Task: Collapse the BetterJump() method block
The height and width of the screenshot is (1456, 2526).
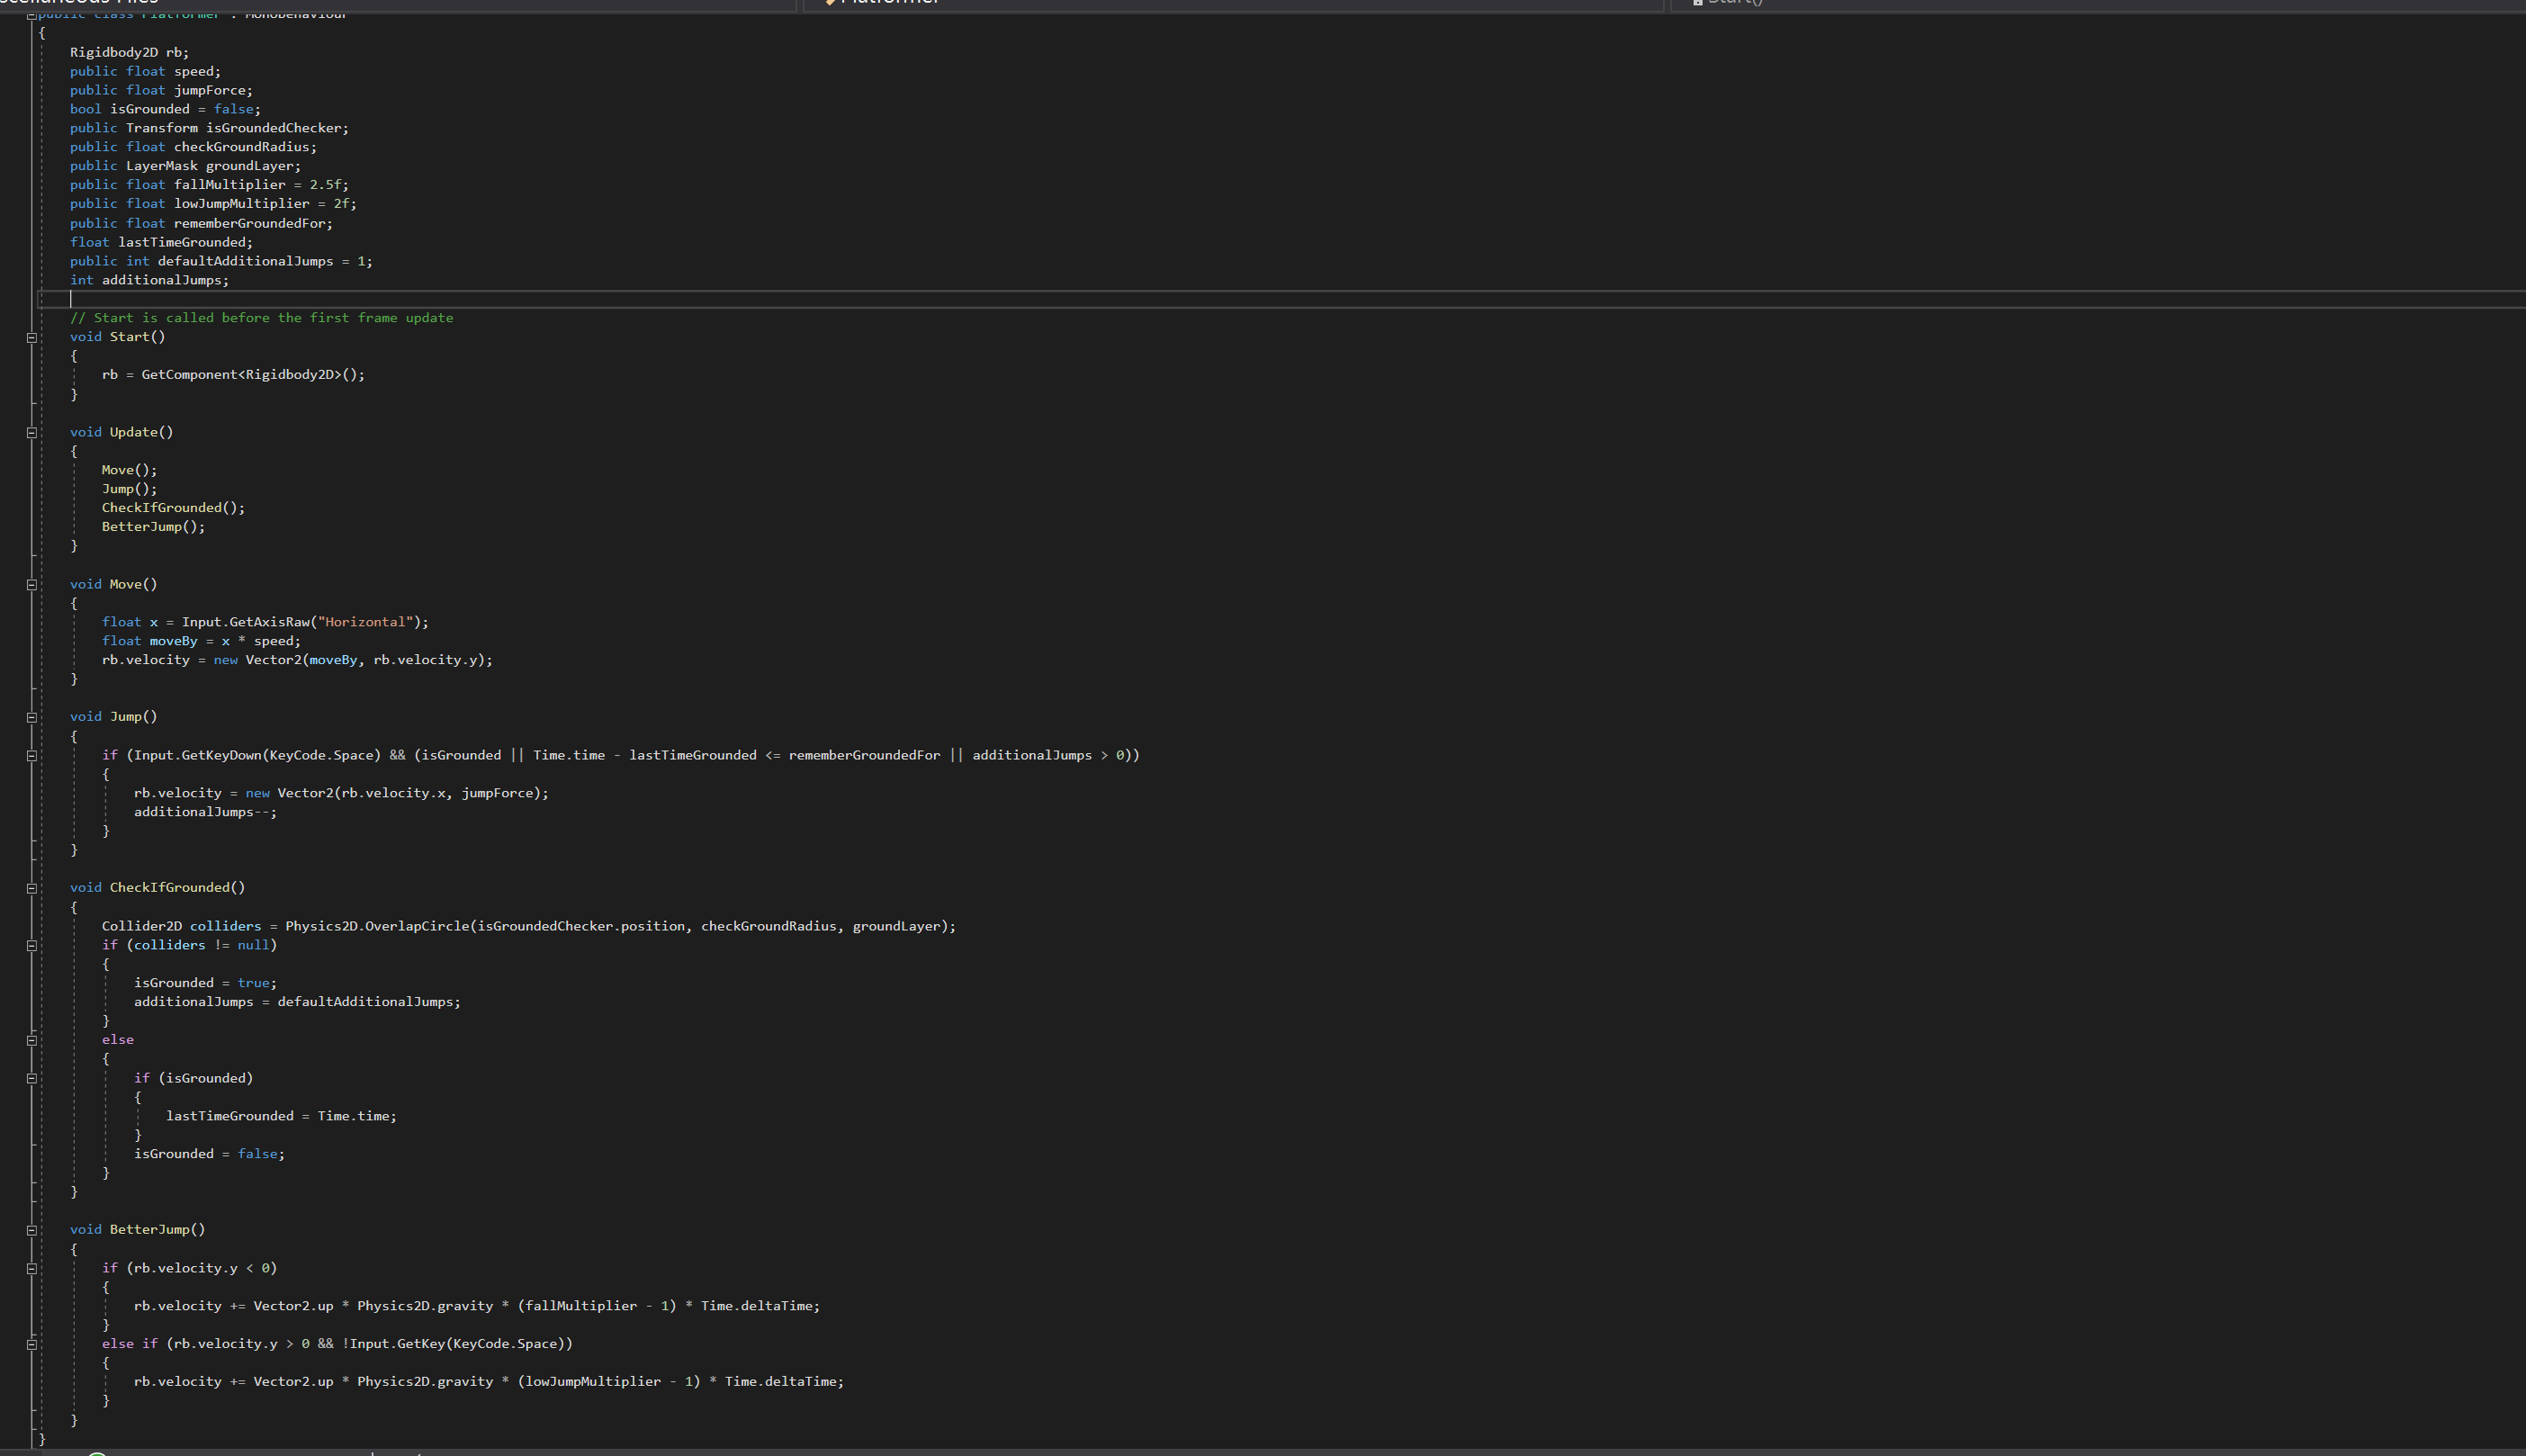Action: (32, 1231)
